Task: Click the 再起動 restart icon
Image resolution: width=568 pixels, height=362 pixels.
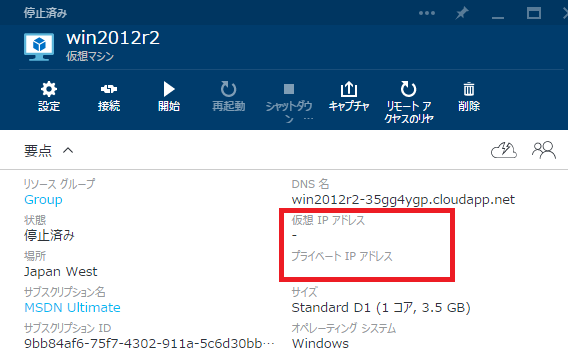Action: (229, 89)
